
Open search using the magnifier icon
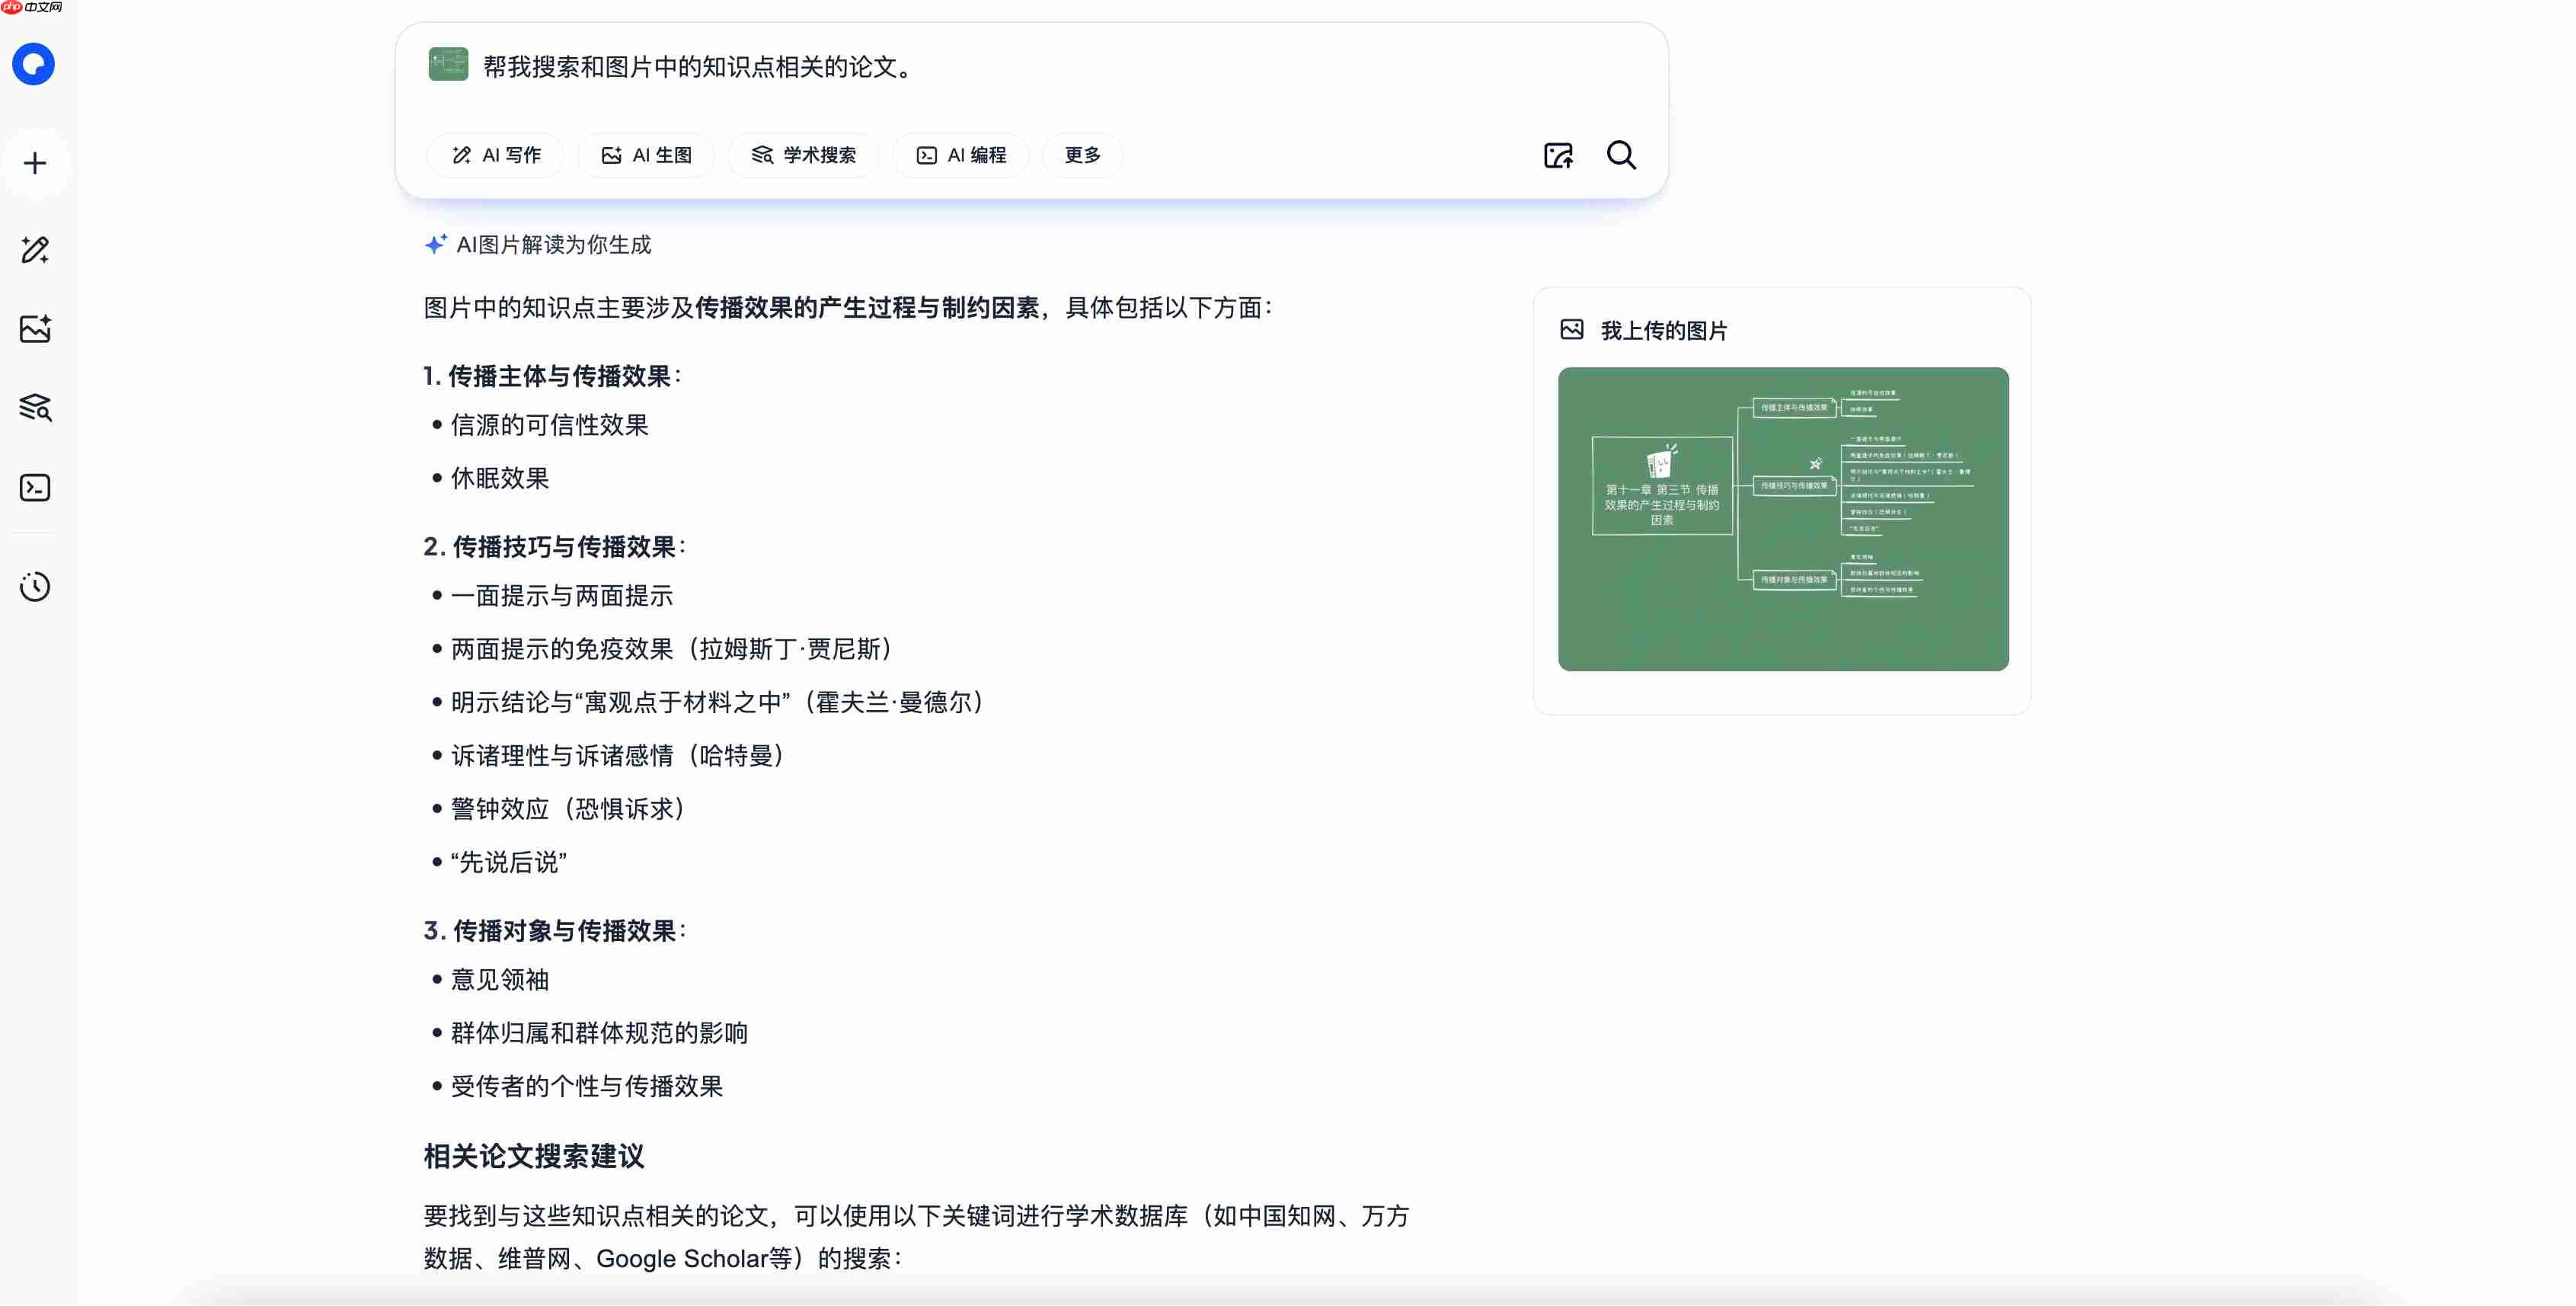tap(1621, 155)
